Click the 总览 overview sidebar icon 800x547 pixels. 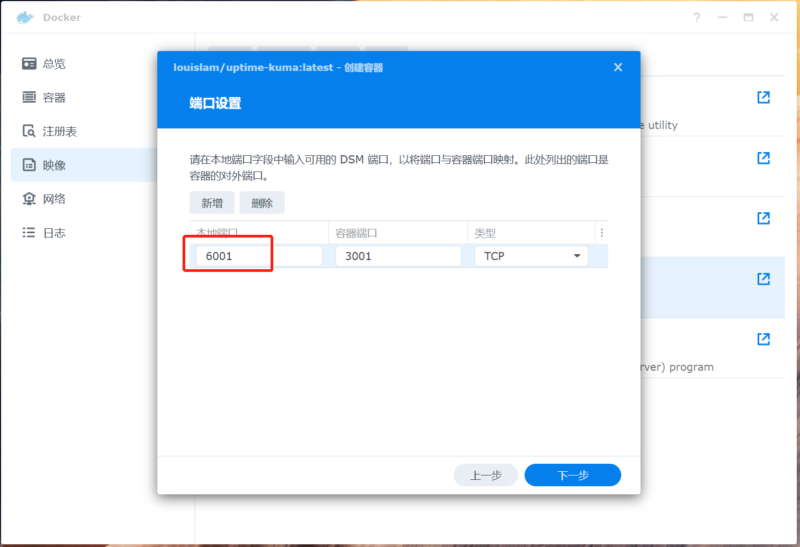tap(29, 63)
